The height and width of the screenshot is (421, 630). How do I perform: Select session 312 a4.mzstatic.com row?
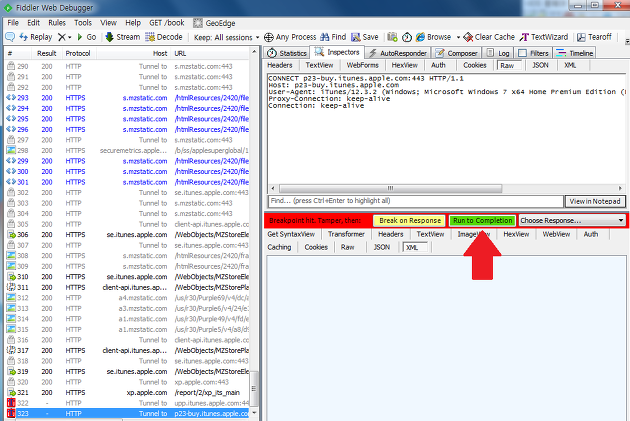(x=128, y=298)
